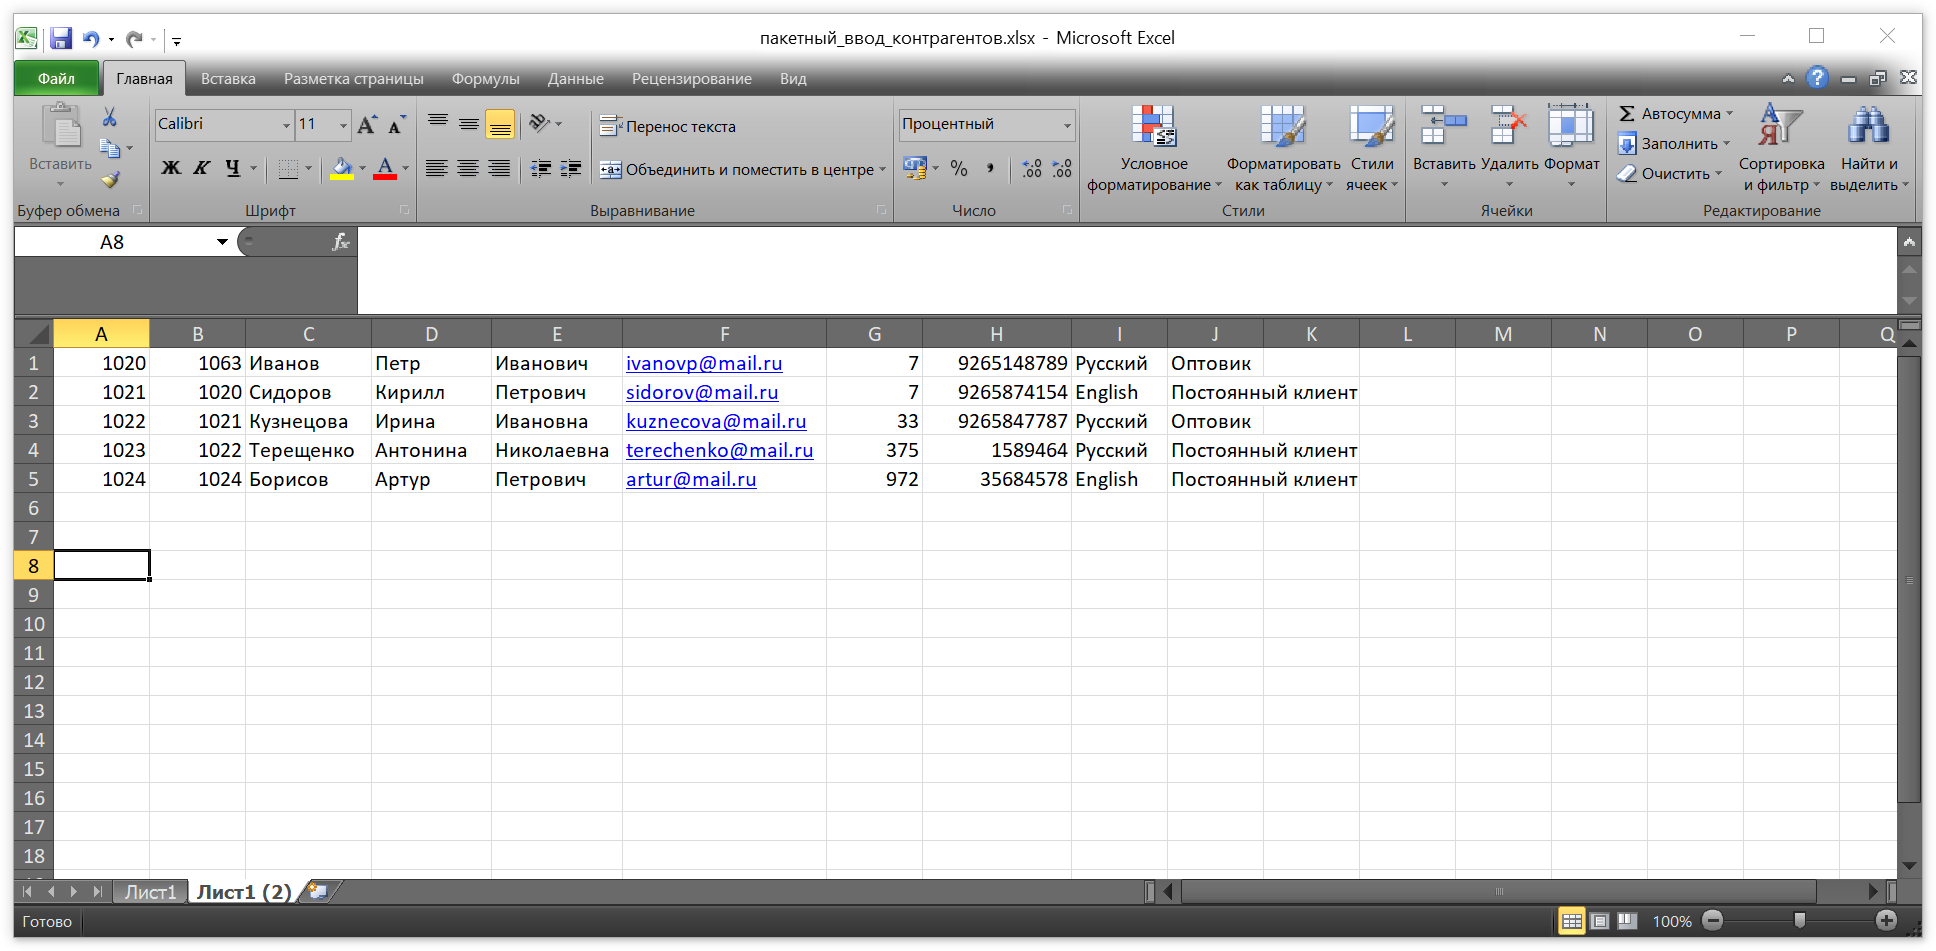Open the font size 11 dropdown

[343, 125]
